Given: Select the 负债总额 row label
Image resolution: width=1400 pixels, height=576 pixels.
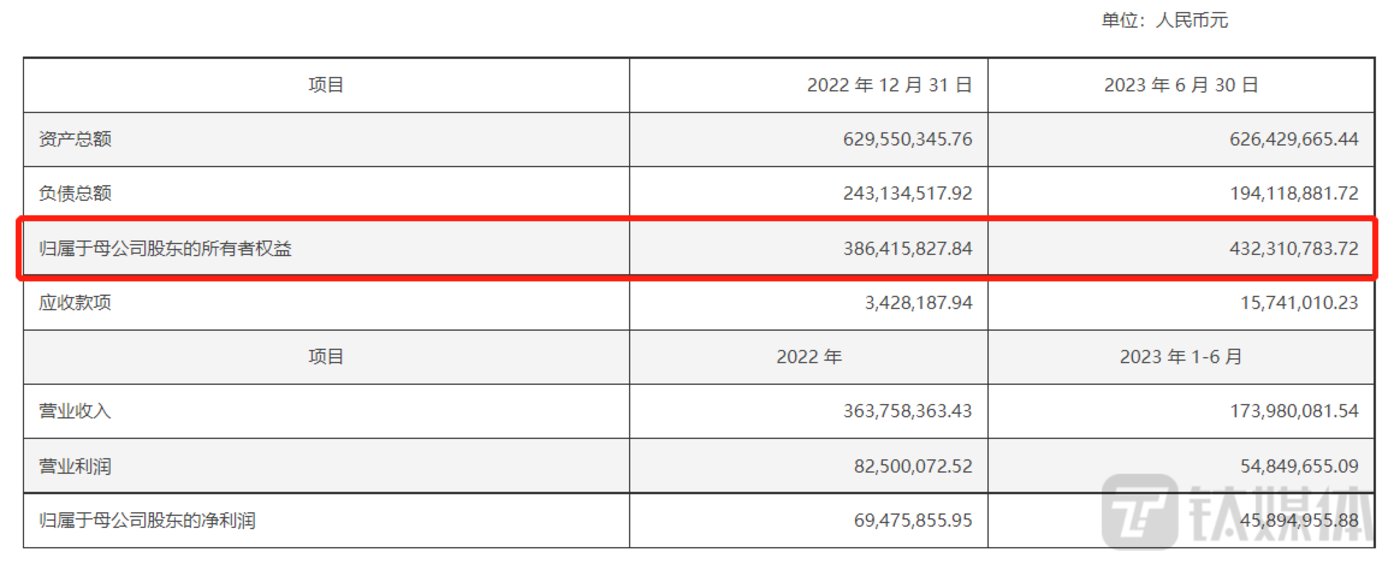Looking at the screenshot, I should pyautogui.click(x=75, y=193).
